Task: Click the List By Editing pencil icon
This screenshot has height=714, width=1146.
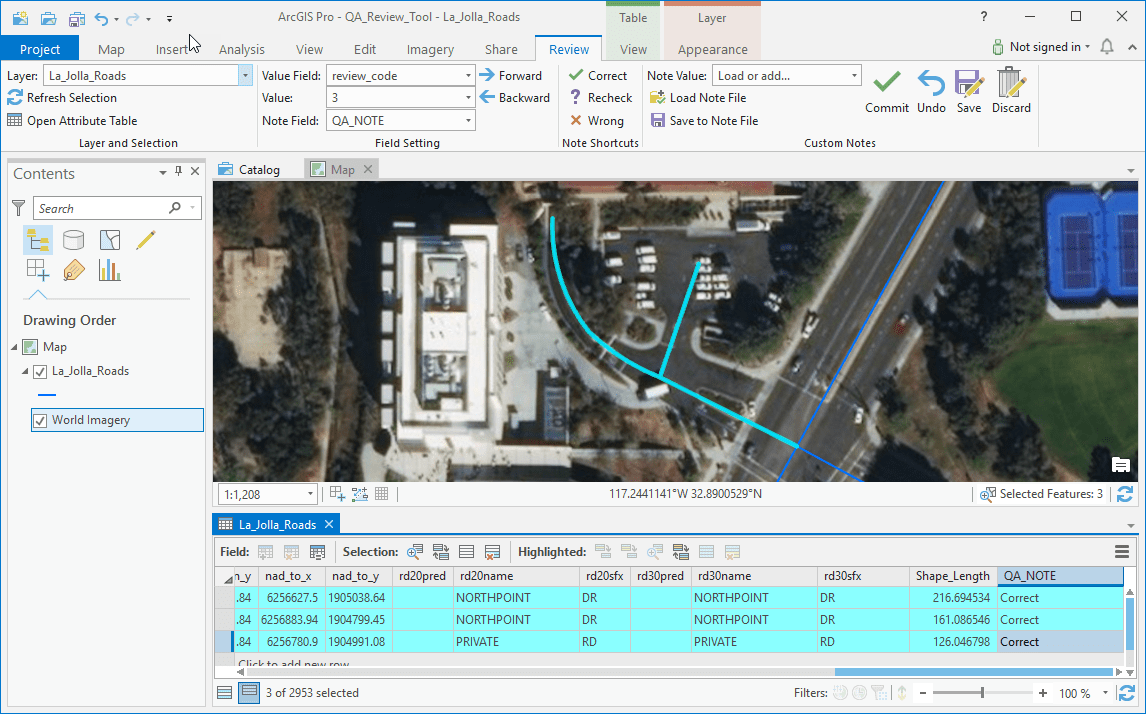Action: coord(146,239)
